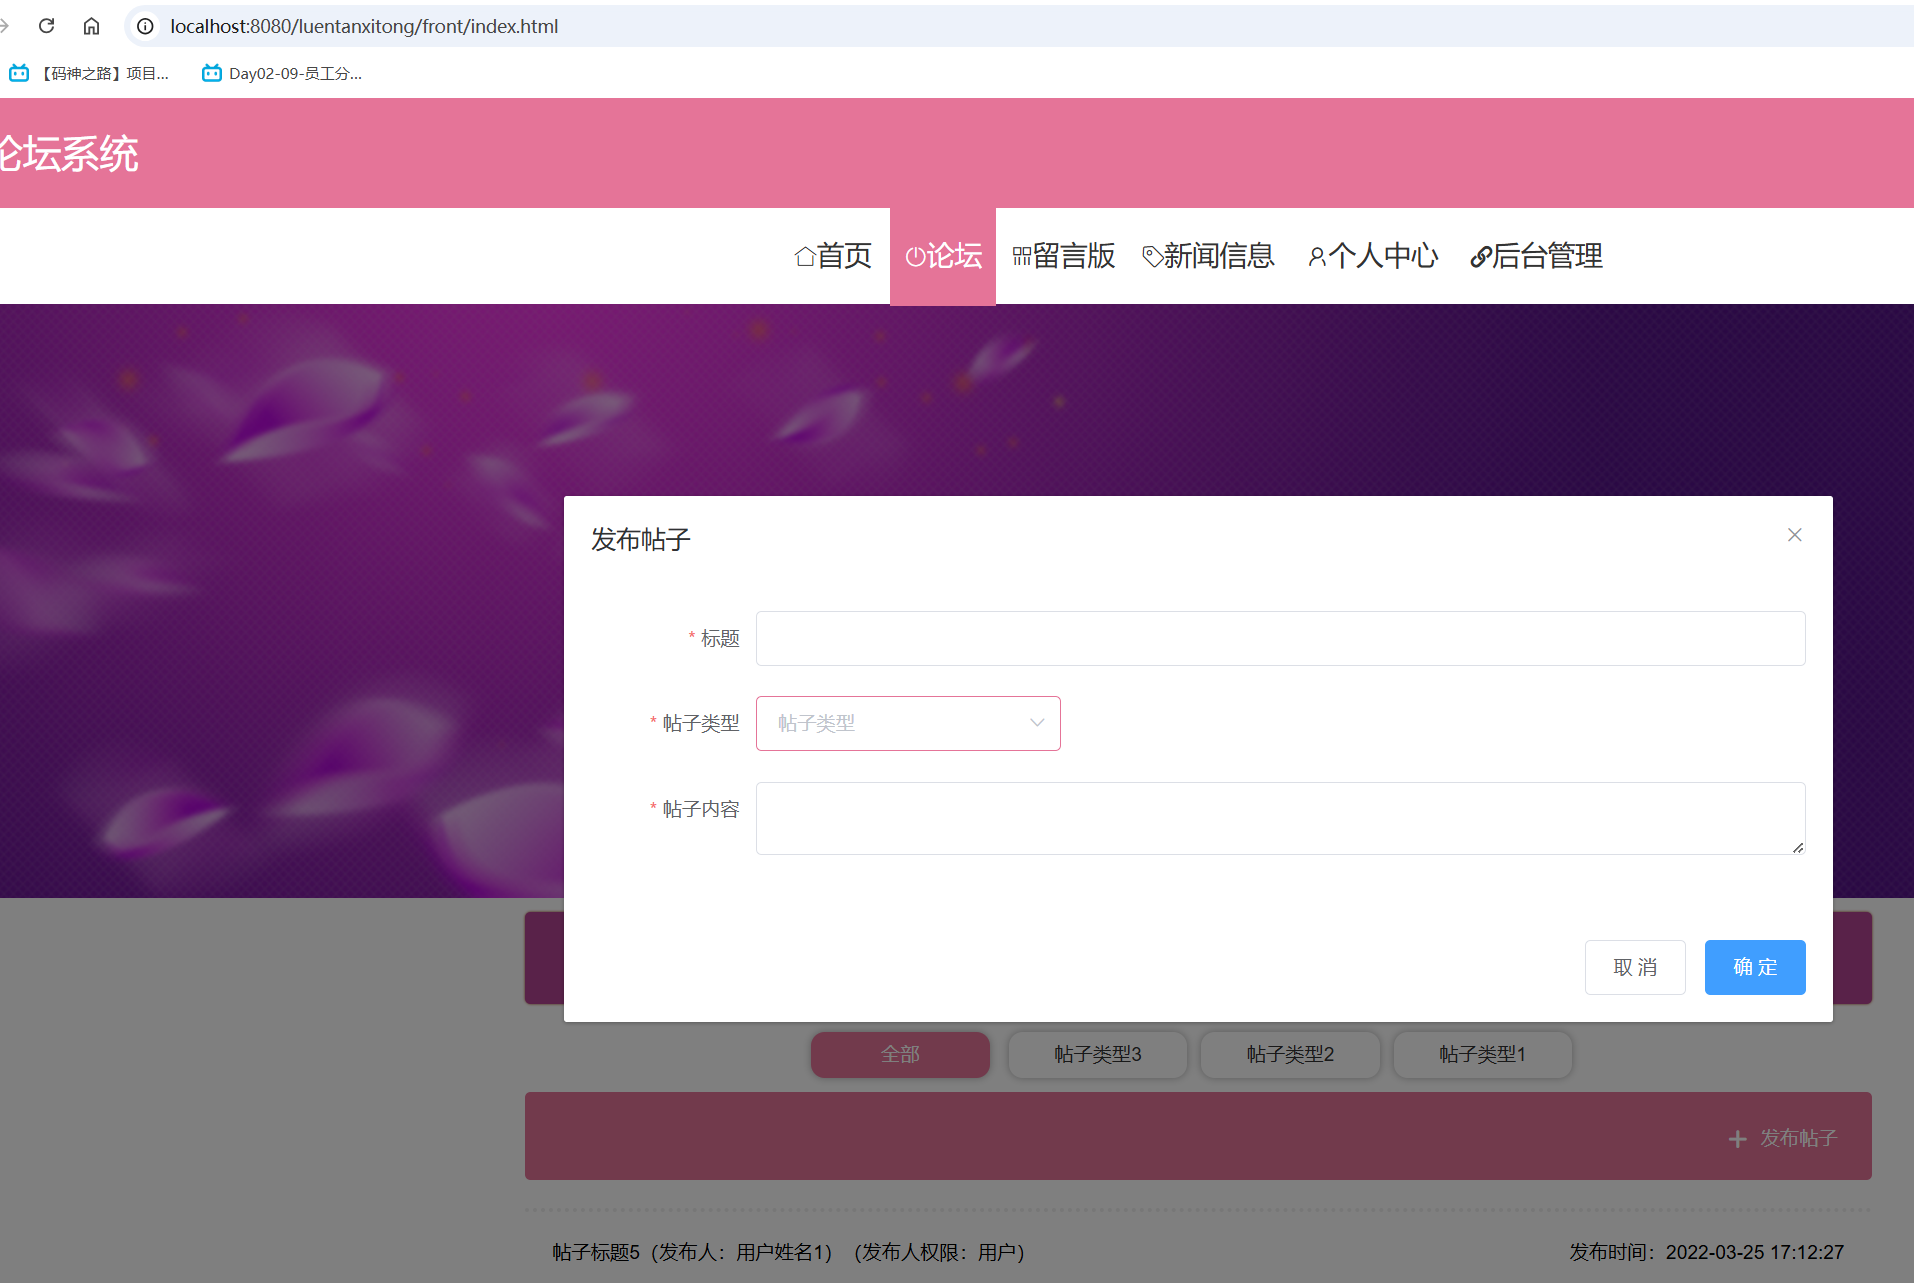Image resolution: width=1914 pixels, height=1283 pixels.
Task: Click the 标题 input field
Action: pyautogui.click(x=1280, y=638)
